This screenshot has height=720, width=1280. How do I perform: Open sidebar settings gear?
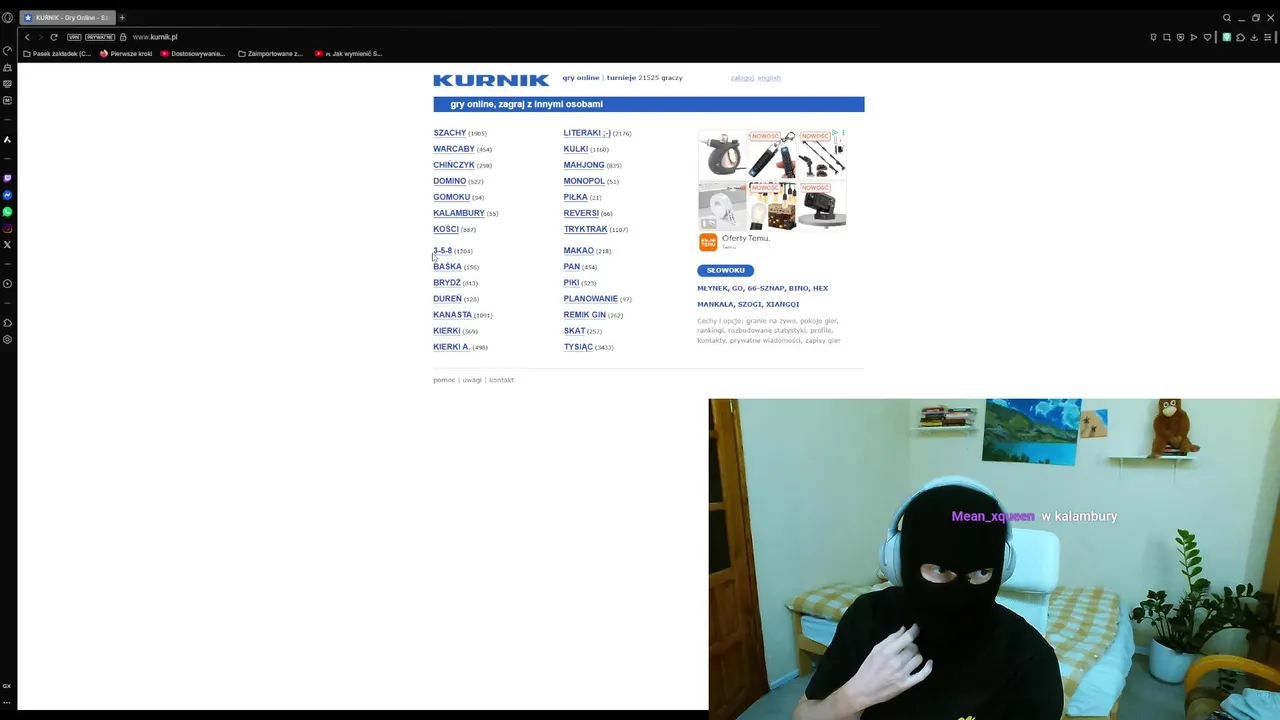tap(7, 340)
